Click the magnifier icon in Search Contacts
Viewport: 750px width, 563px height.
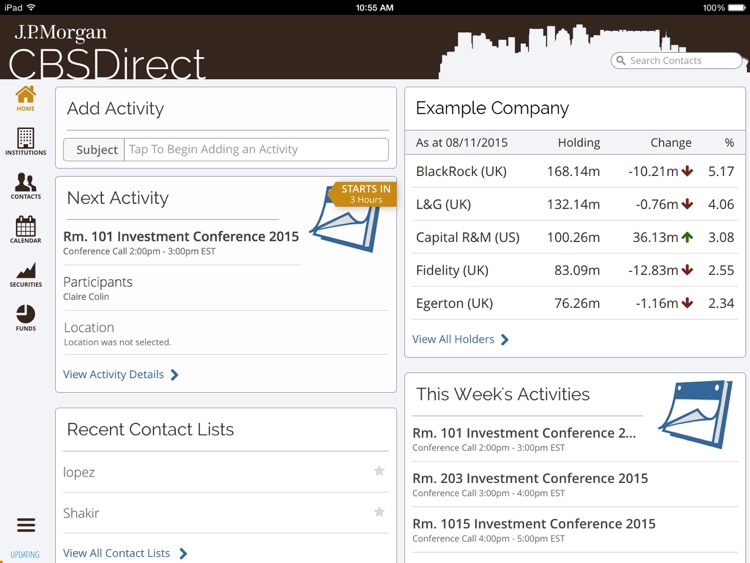click(x=621, y=60)
